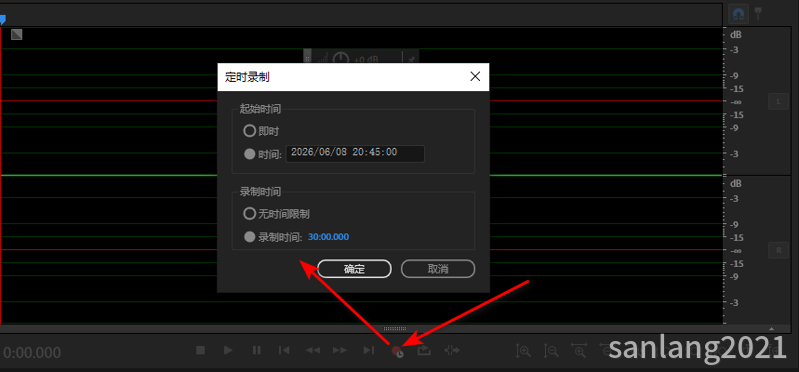Move playhead to next marker

point(368,350)
